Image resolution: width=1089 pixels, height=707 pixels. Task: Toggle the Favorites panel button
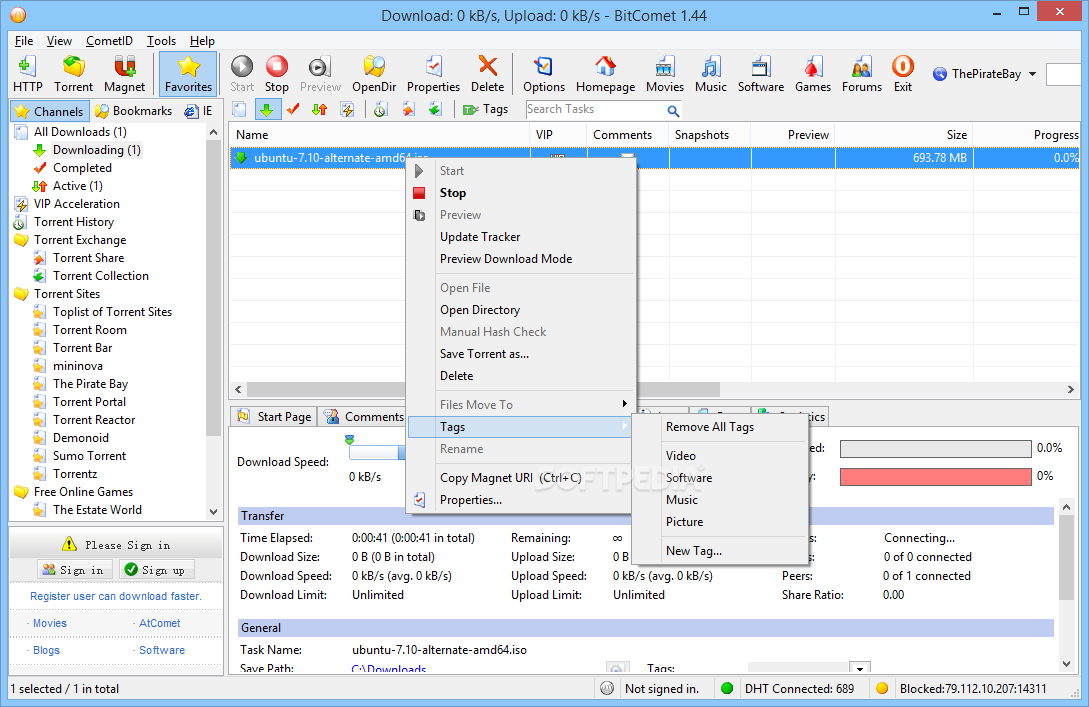[x=188, y=74]
